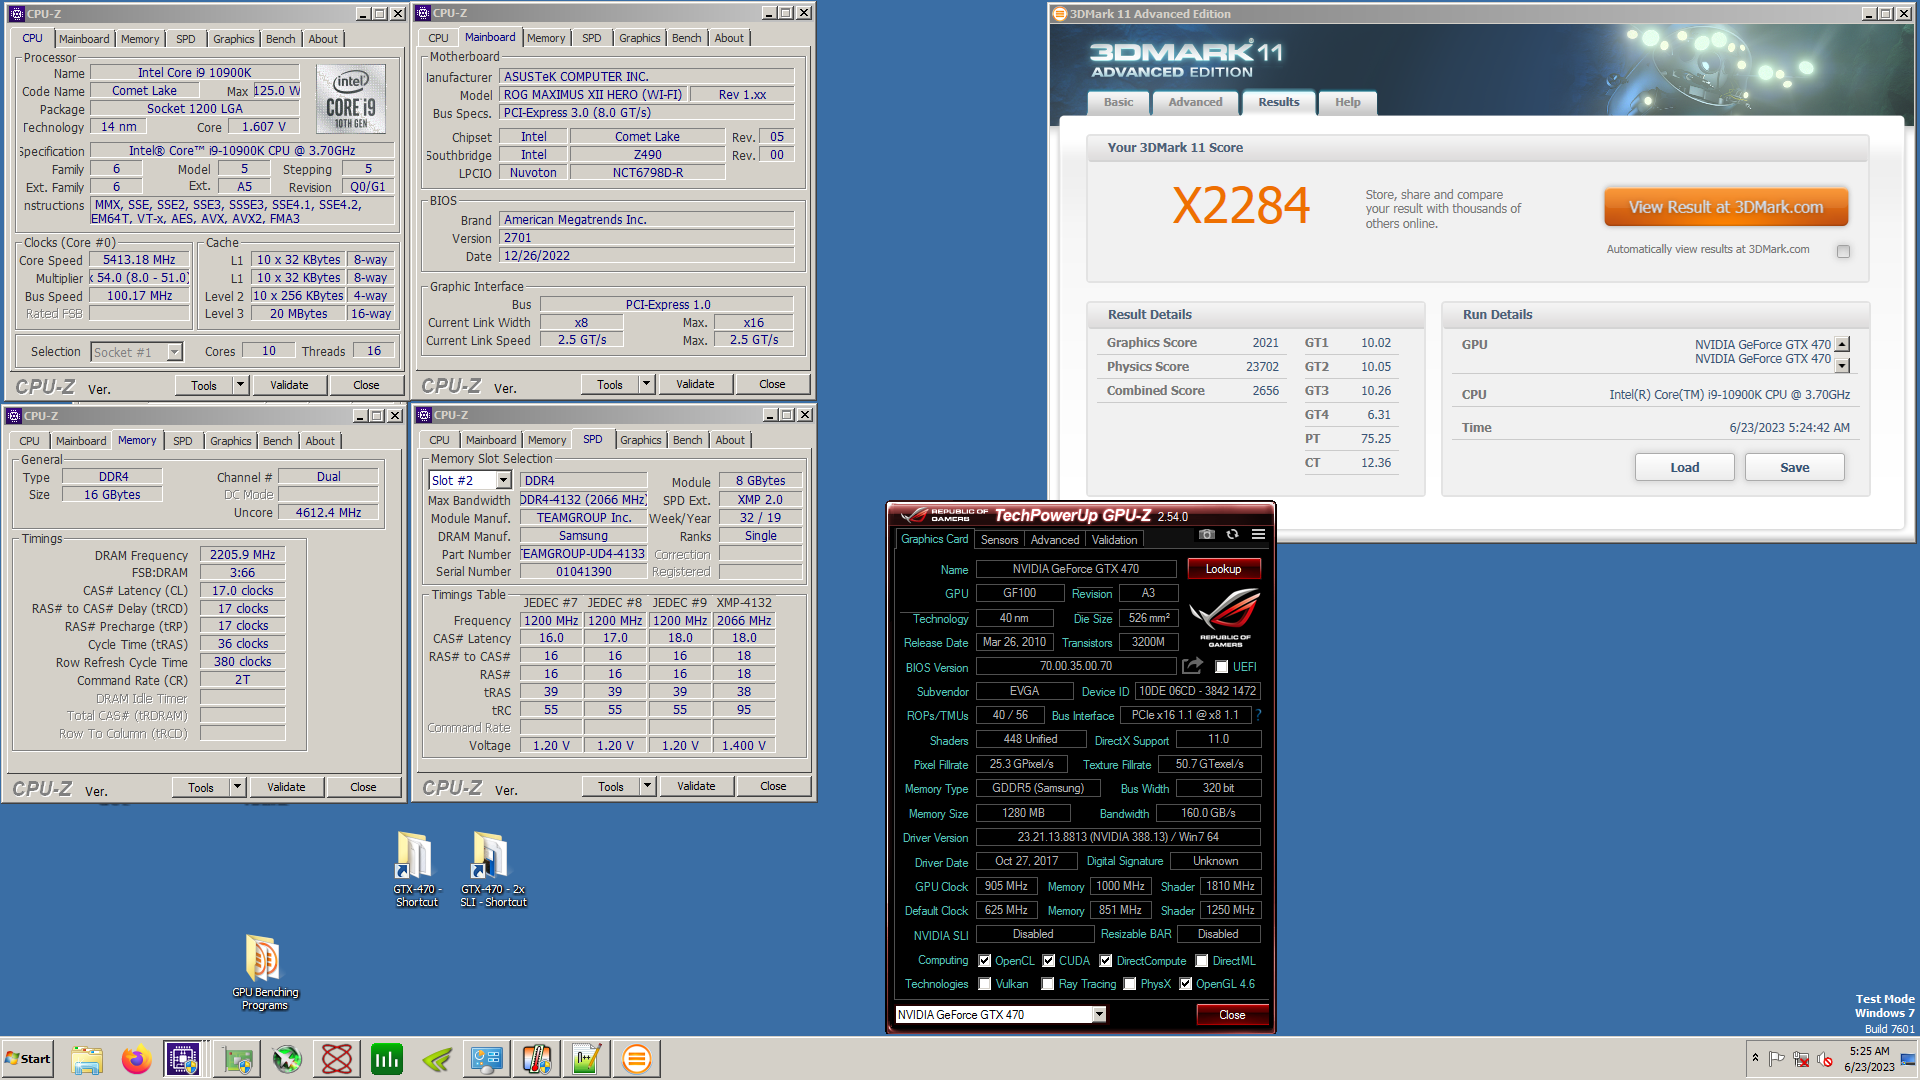Viewport: 1920px width, 1080px height.
Task: Click the green comet taskbar icon
Action: pyautogui.click(x=287, y=1059)
